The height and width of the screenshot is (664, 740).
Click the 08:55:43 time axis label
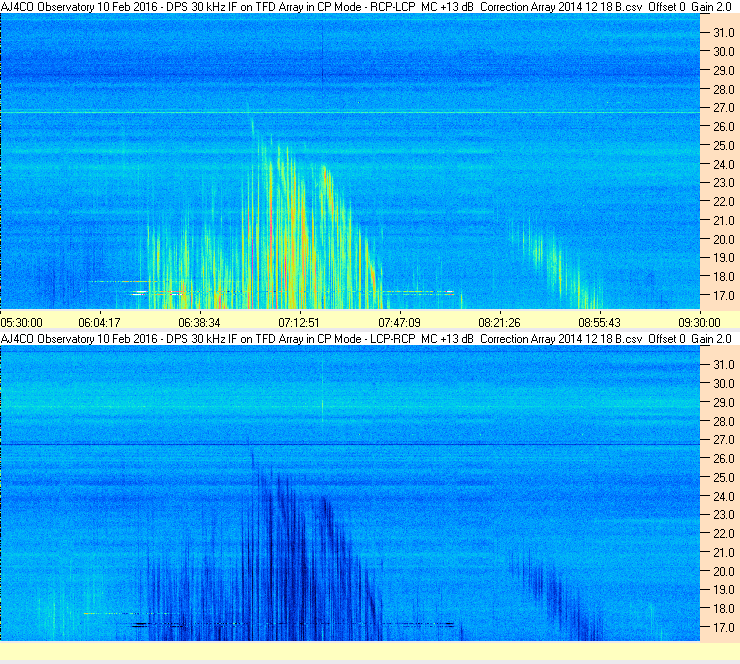(599, 323)
